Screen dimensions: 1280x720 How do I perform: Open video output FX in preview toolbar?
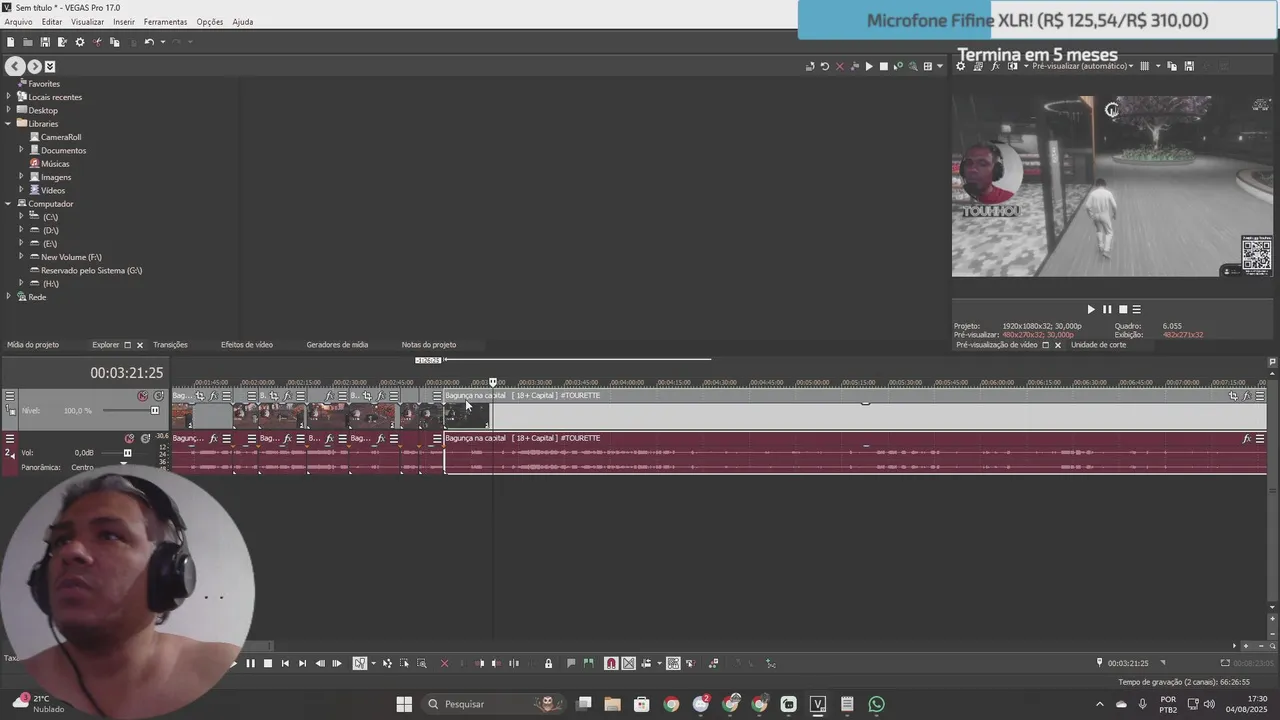[x=995, y=66]
